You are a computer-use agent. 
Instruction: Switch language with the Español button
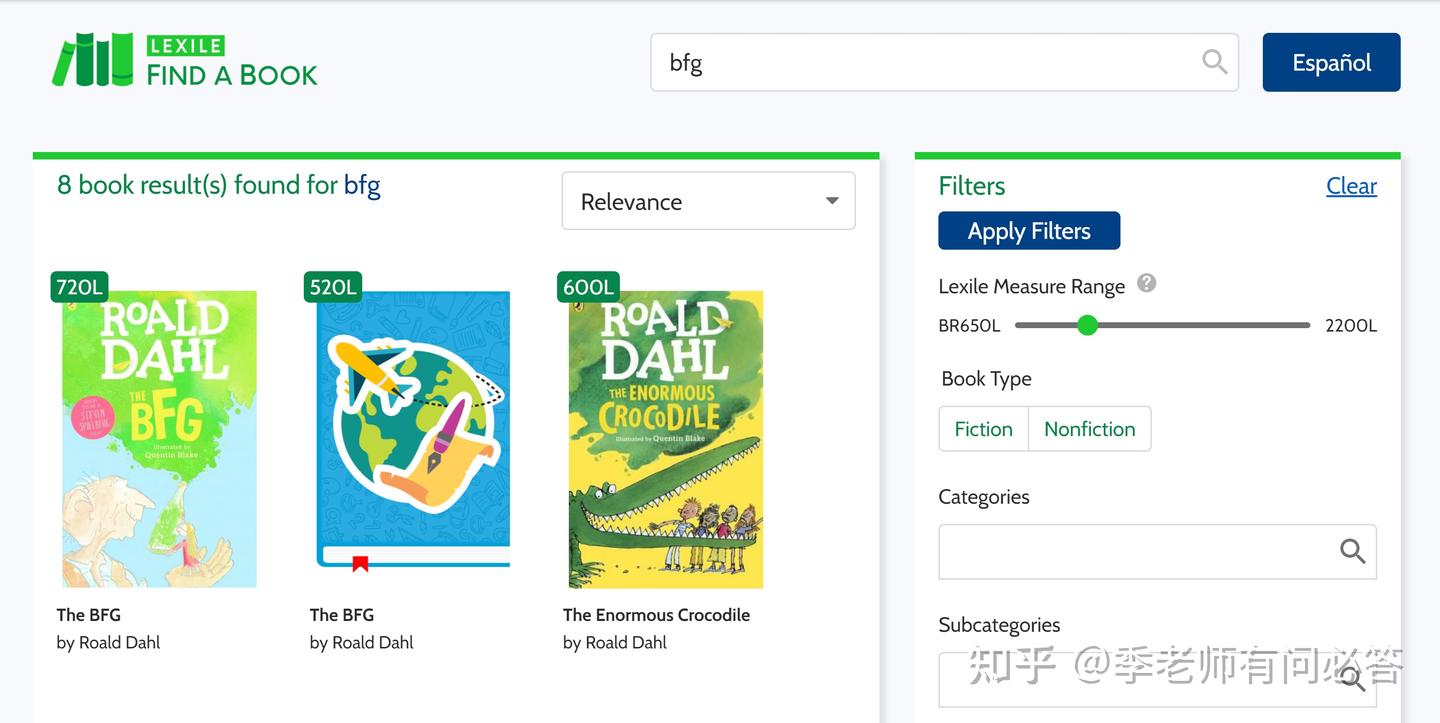tap(1331, 62)
